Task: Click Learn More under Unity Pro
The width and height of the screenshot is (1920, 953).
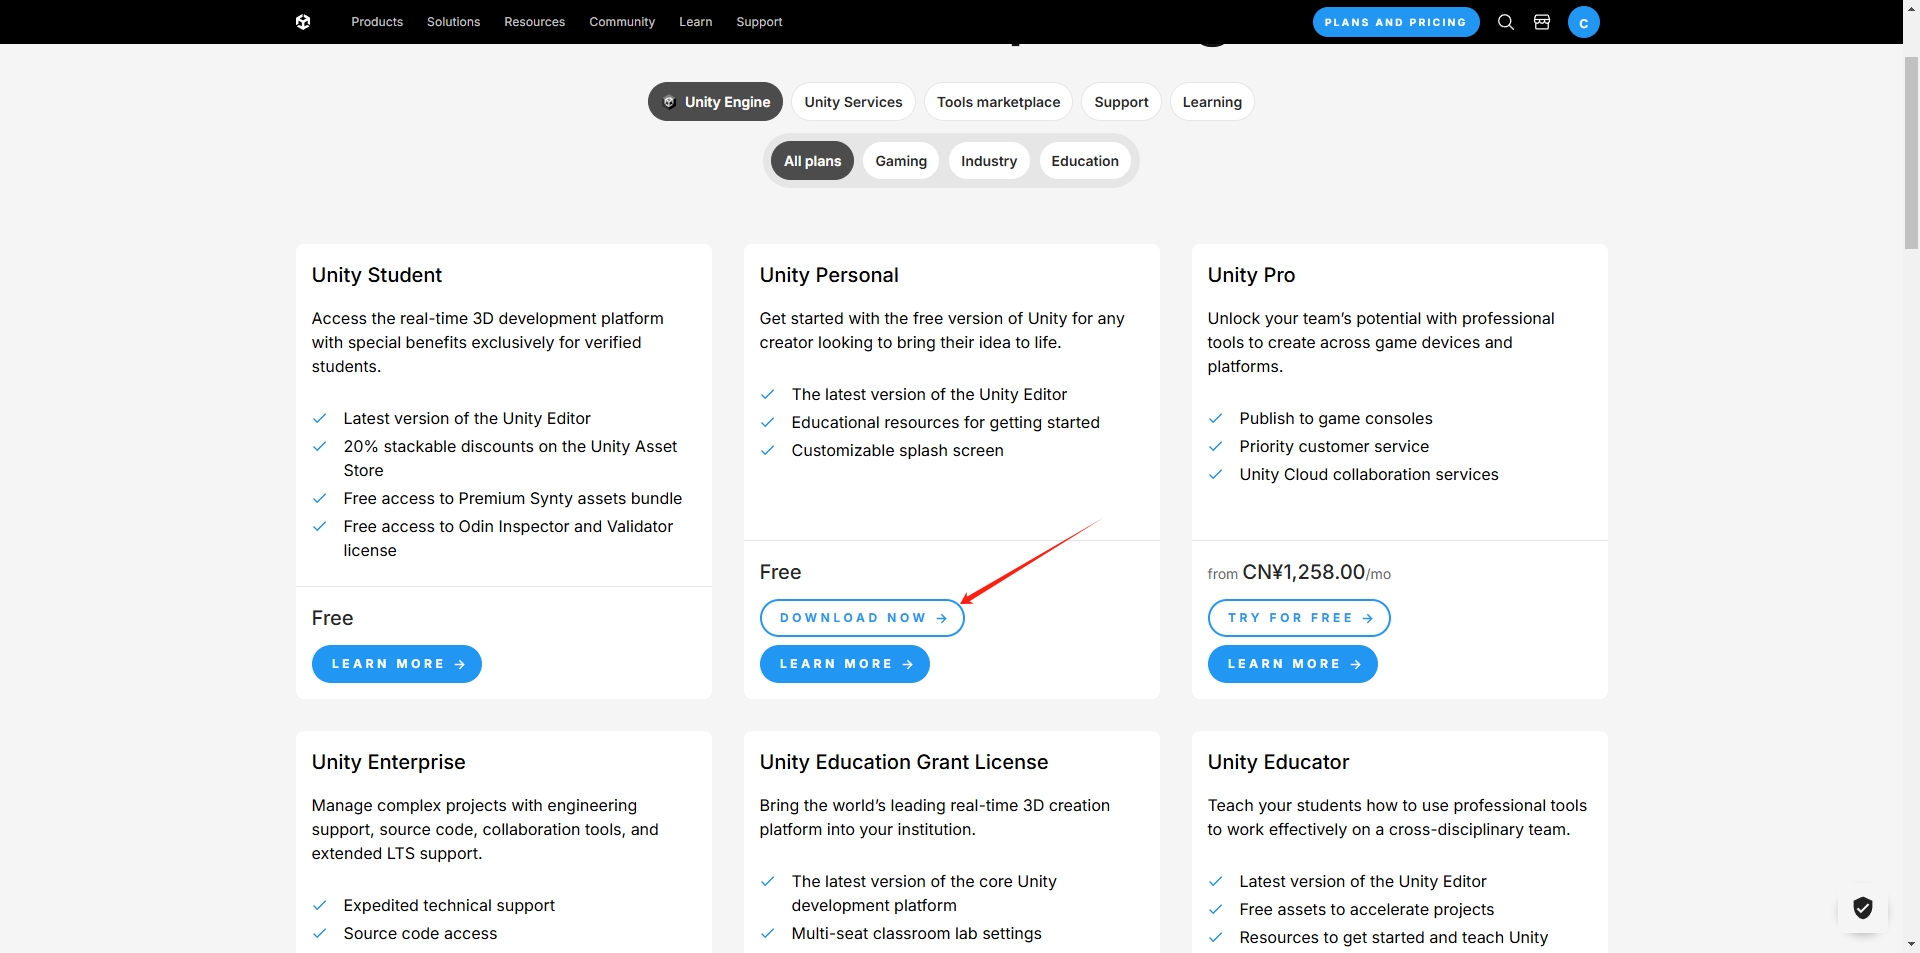Action: 1293,664
